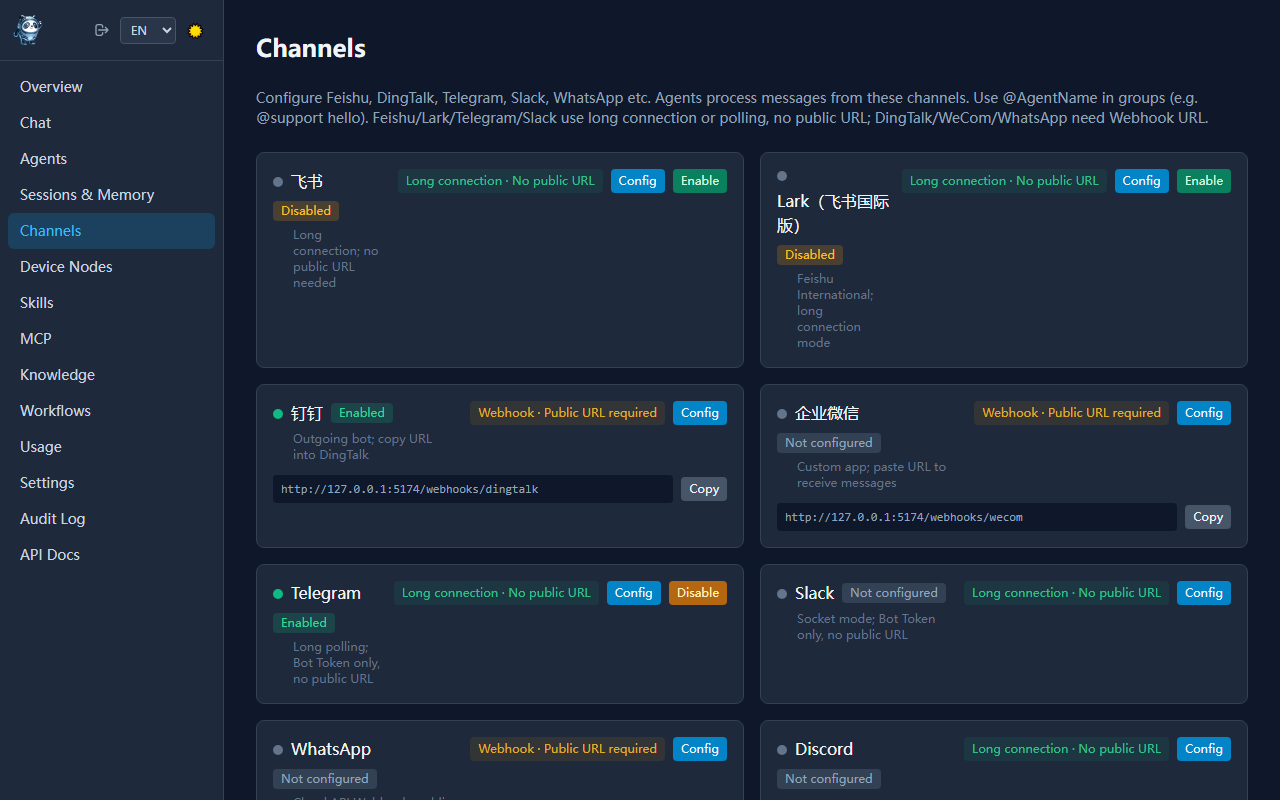Open Settings in the sidebar
Screen dimensions: 1280x800
pyautogui.click(x=111, y=483)
